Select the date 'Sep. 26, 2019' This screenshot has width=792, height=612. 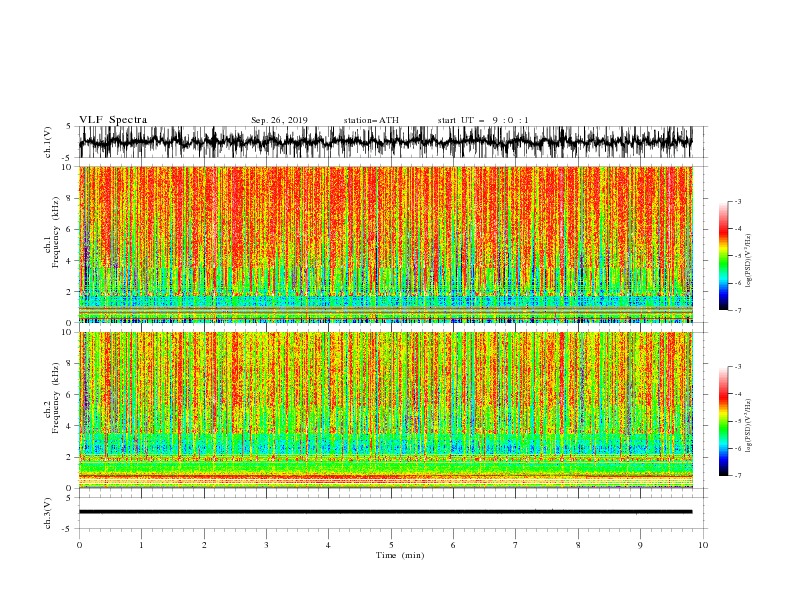point(279,120)
